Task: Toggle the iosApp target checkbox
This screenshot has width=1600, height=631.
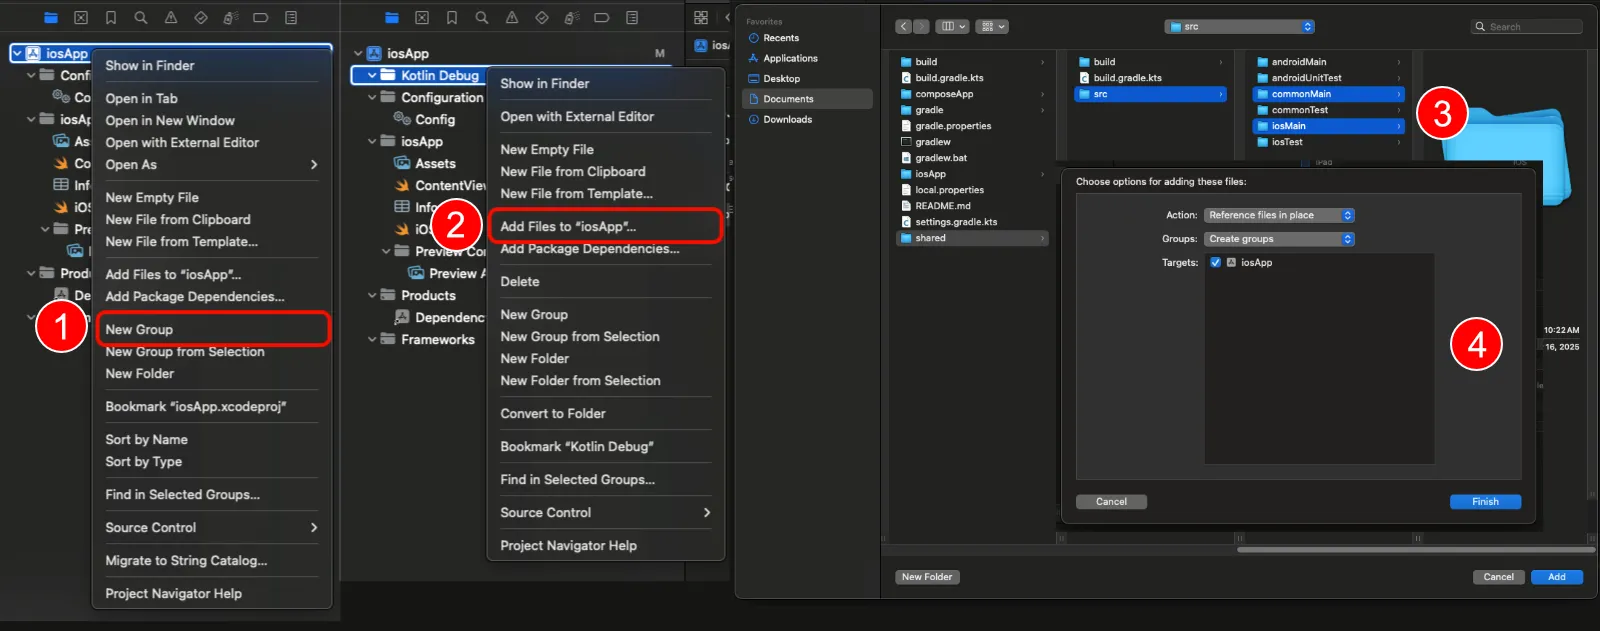Action: [x=1216, y=263]
